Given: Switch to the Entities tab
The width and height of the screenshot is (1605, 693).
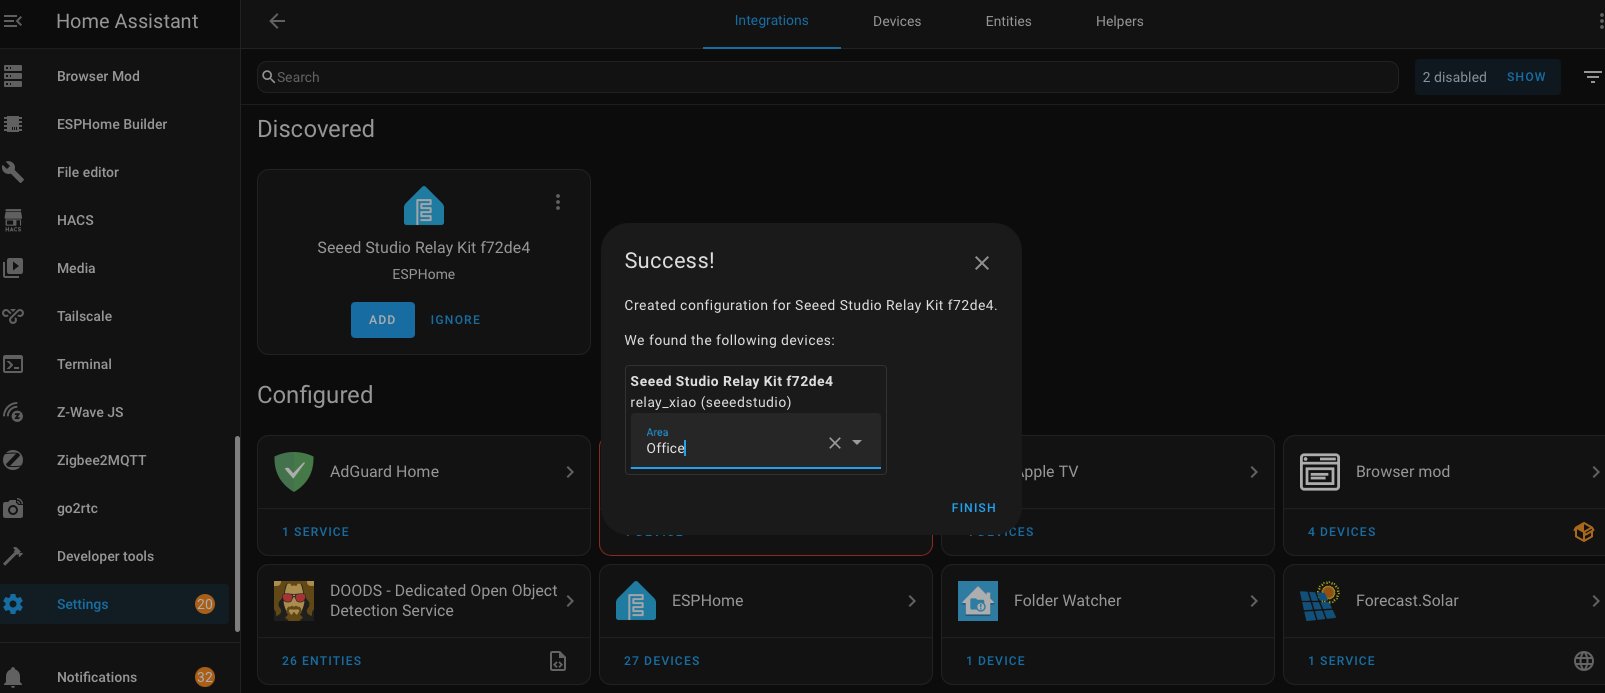Looking at the screenshot, I should point(1008,21).
